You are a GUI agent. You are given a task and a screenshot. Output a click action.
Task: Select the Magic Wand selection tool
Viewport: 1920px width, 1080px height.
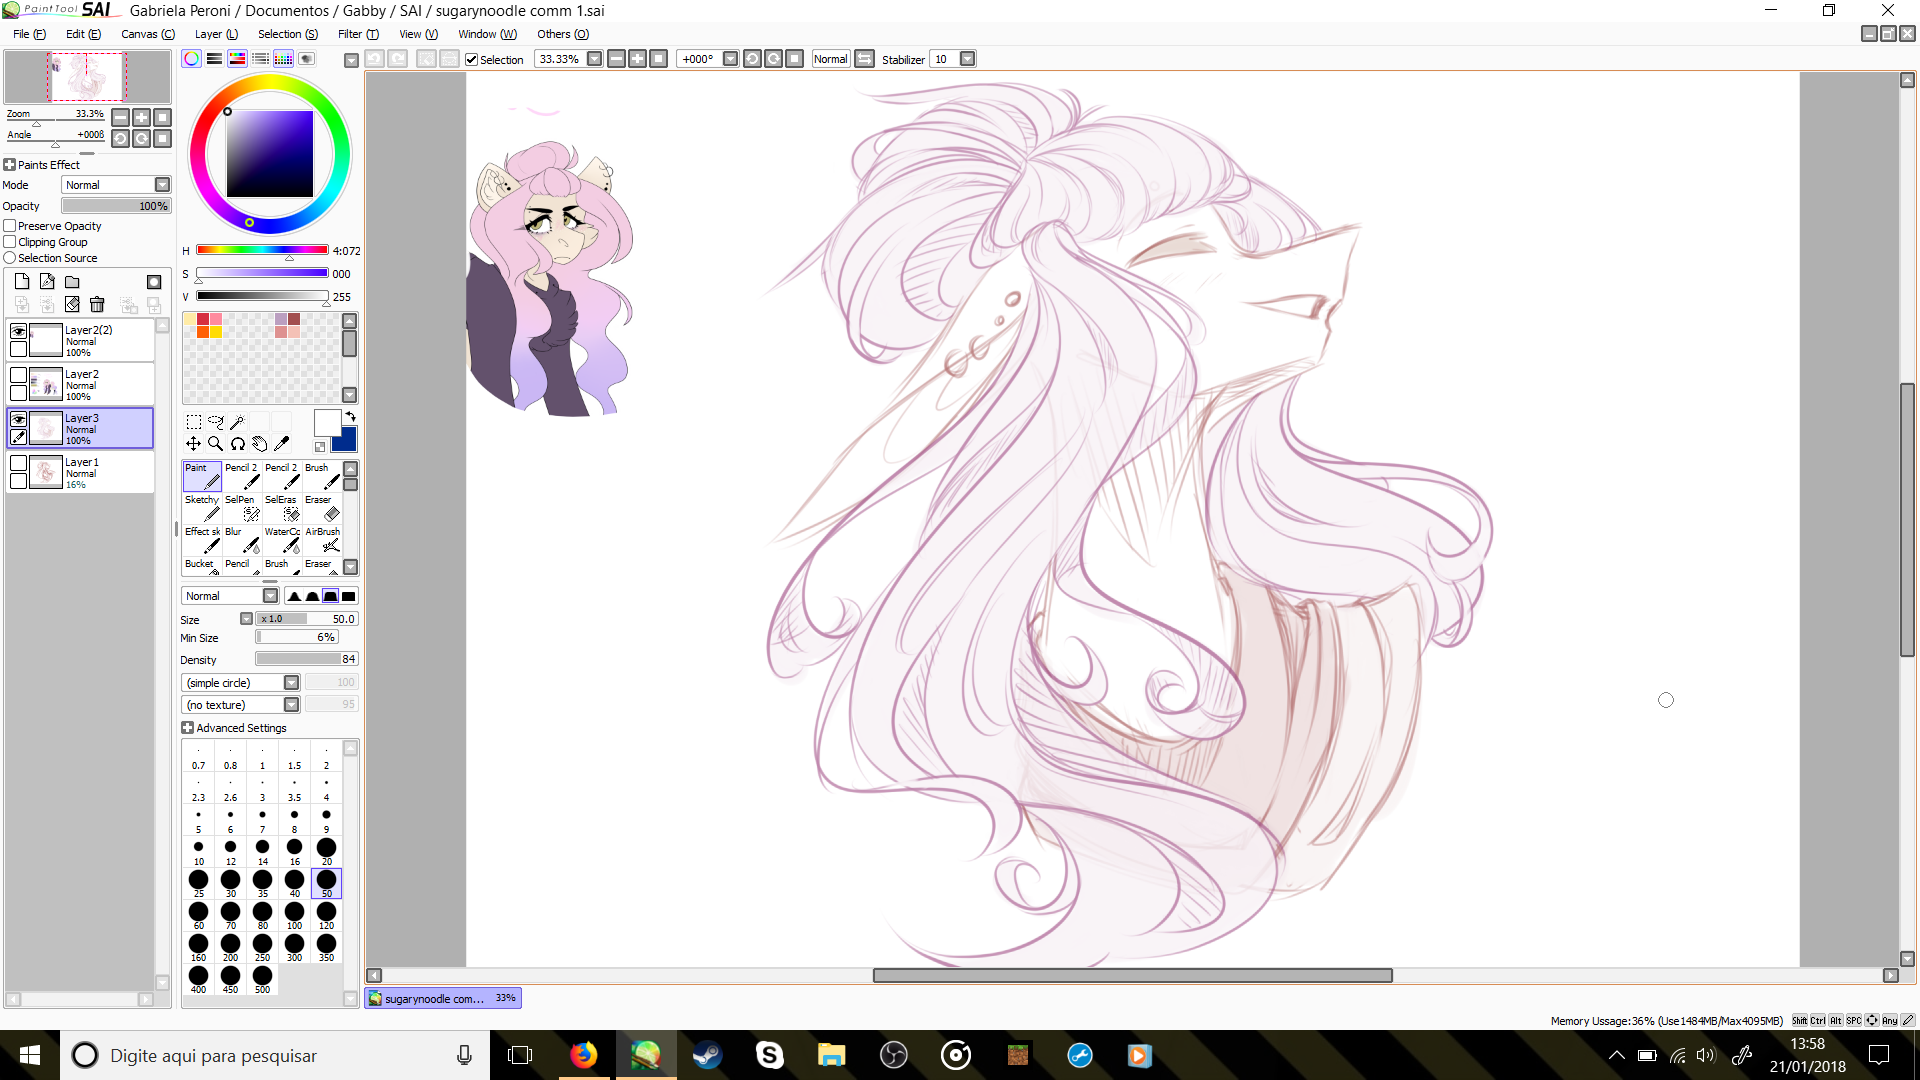[238, 422]
